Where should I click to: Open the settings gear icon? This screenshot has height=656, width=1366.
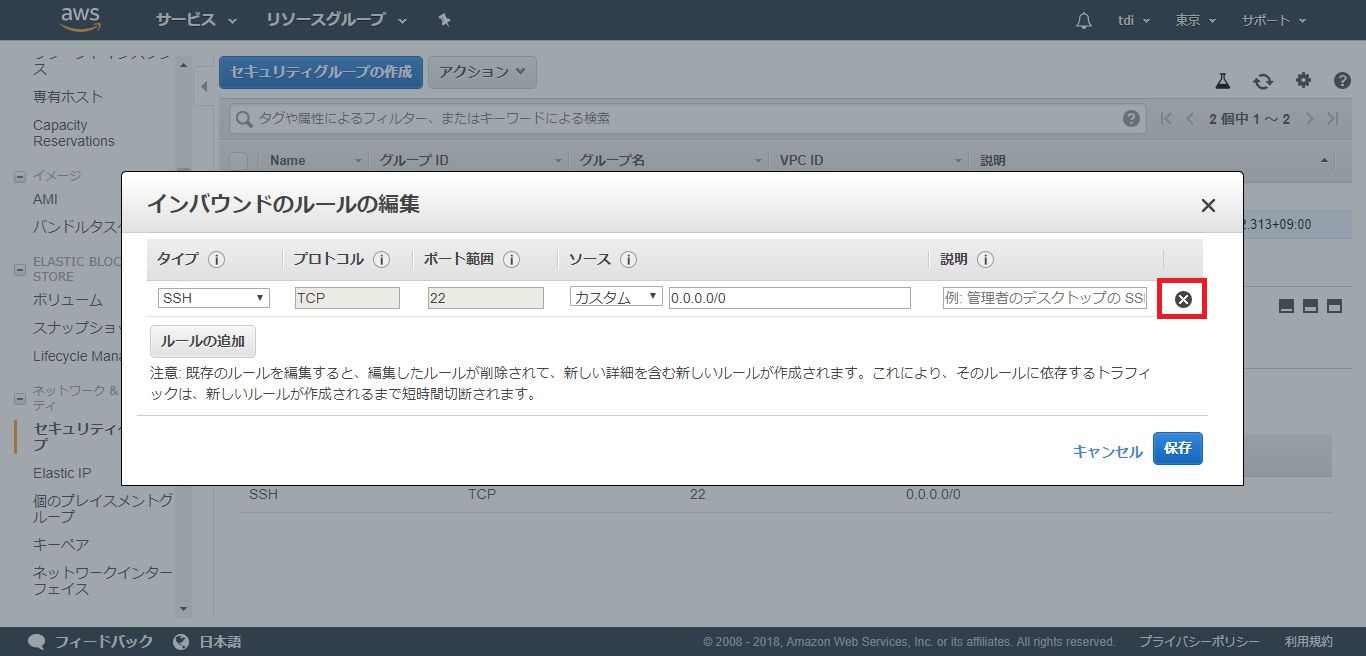[x=1303, y=81]
